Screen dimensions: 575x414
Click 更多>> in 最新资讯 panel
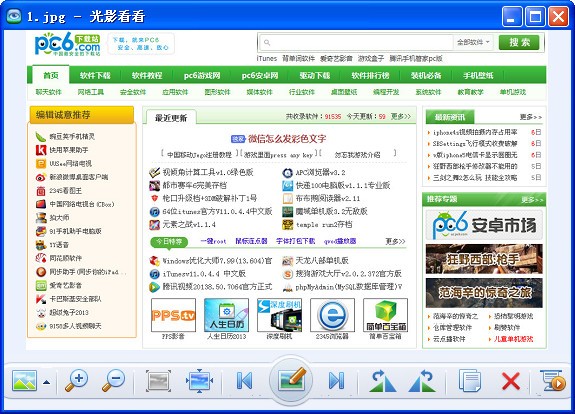(531, 117)
